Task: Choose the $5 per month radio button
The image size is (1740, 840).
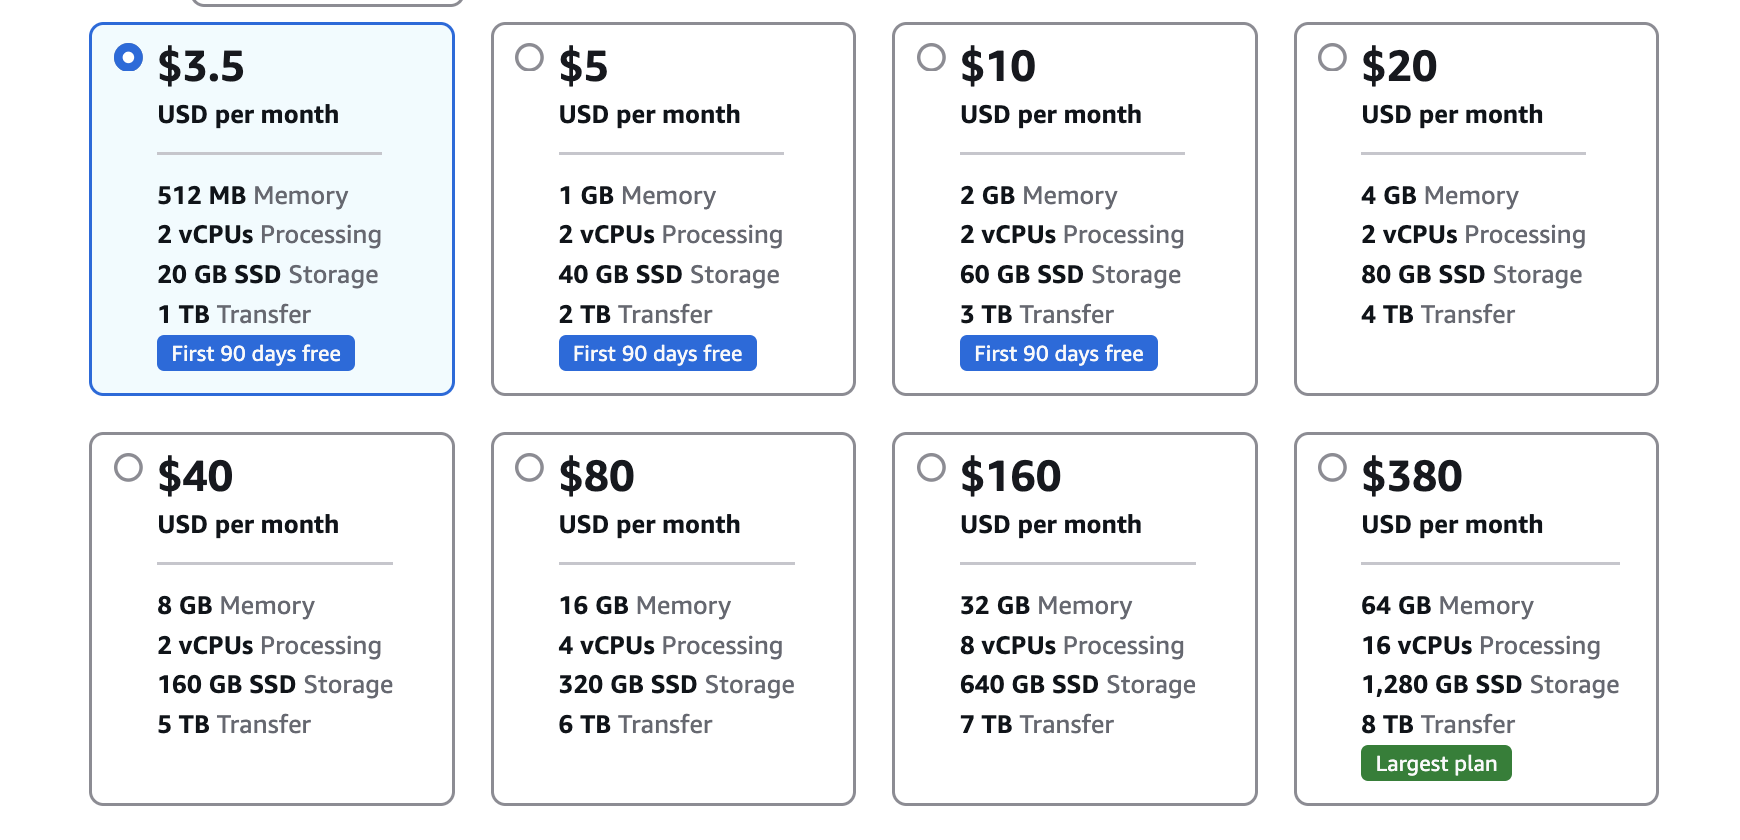Action: click(x=530, y=58)
